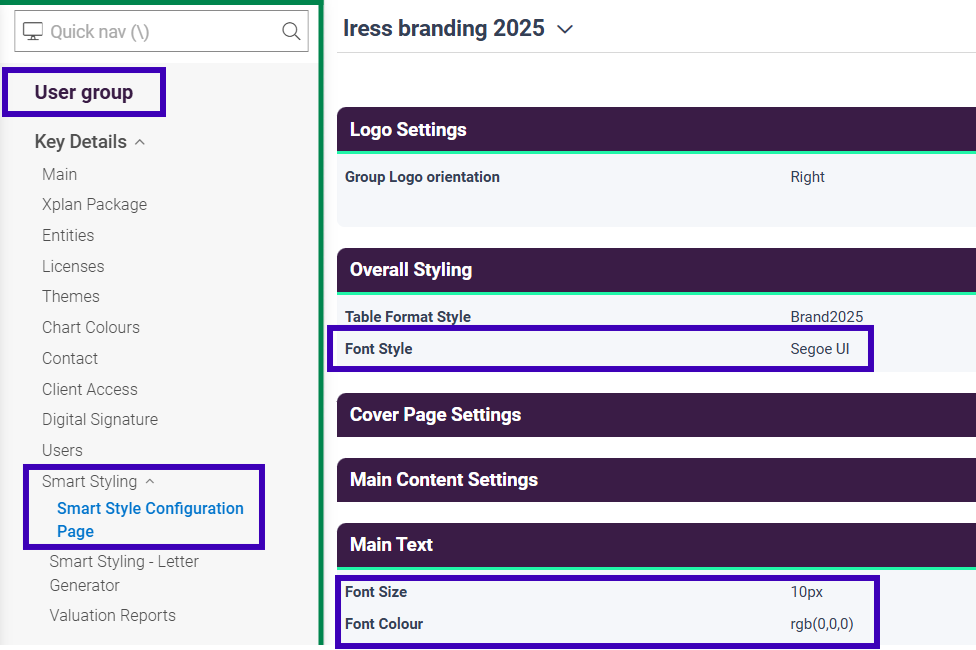Go to Xplan Package in sidebar
Screen dimensions: 976x650
pyautogui.click(x=94, y=204)
